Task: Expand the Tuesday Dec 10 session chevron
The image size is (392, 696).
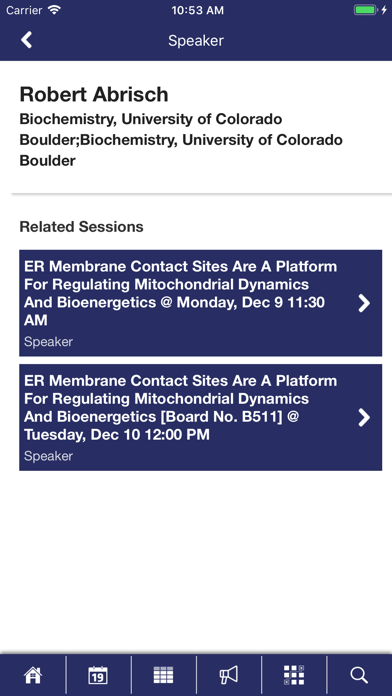Action: [x=364, y=418]
